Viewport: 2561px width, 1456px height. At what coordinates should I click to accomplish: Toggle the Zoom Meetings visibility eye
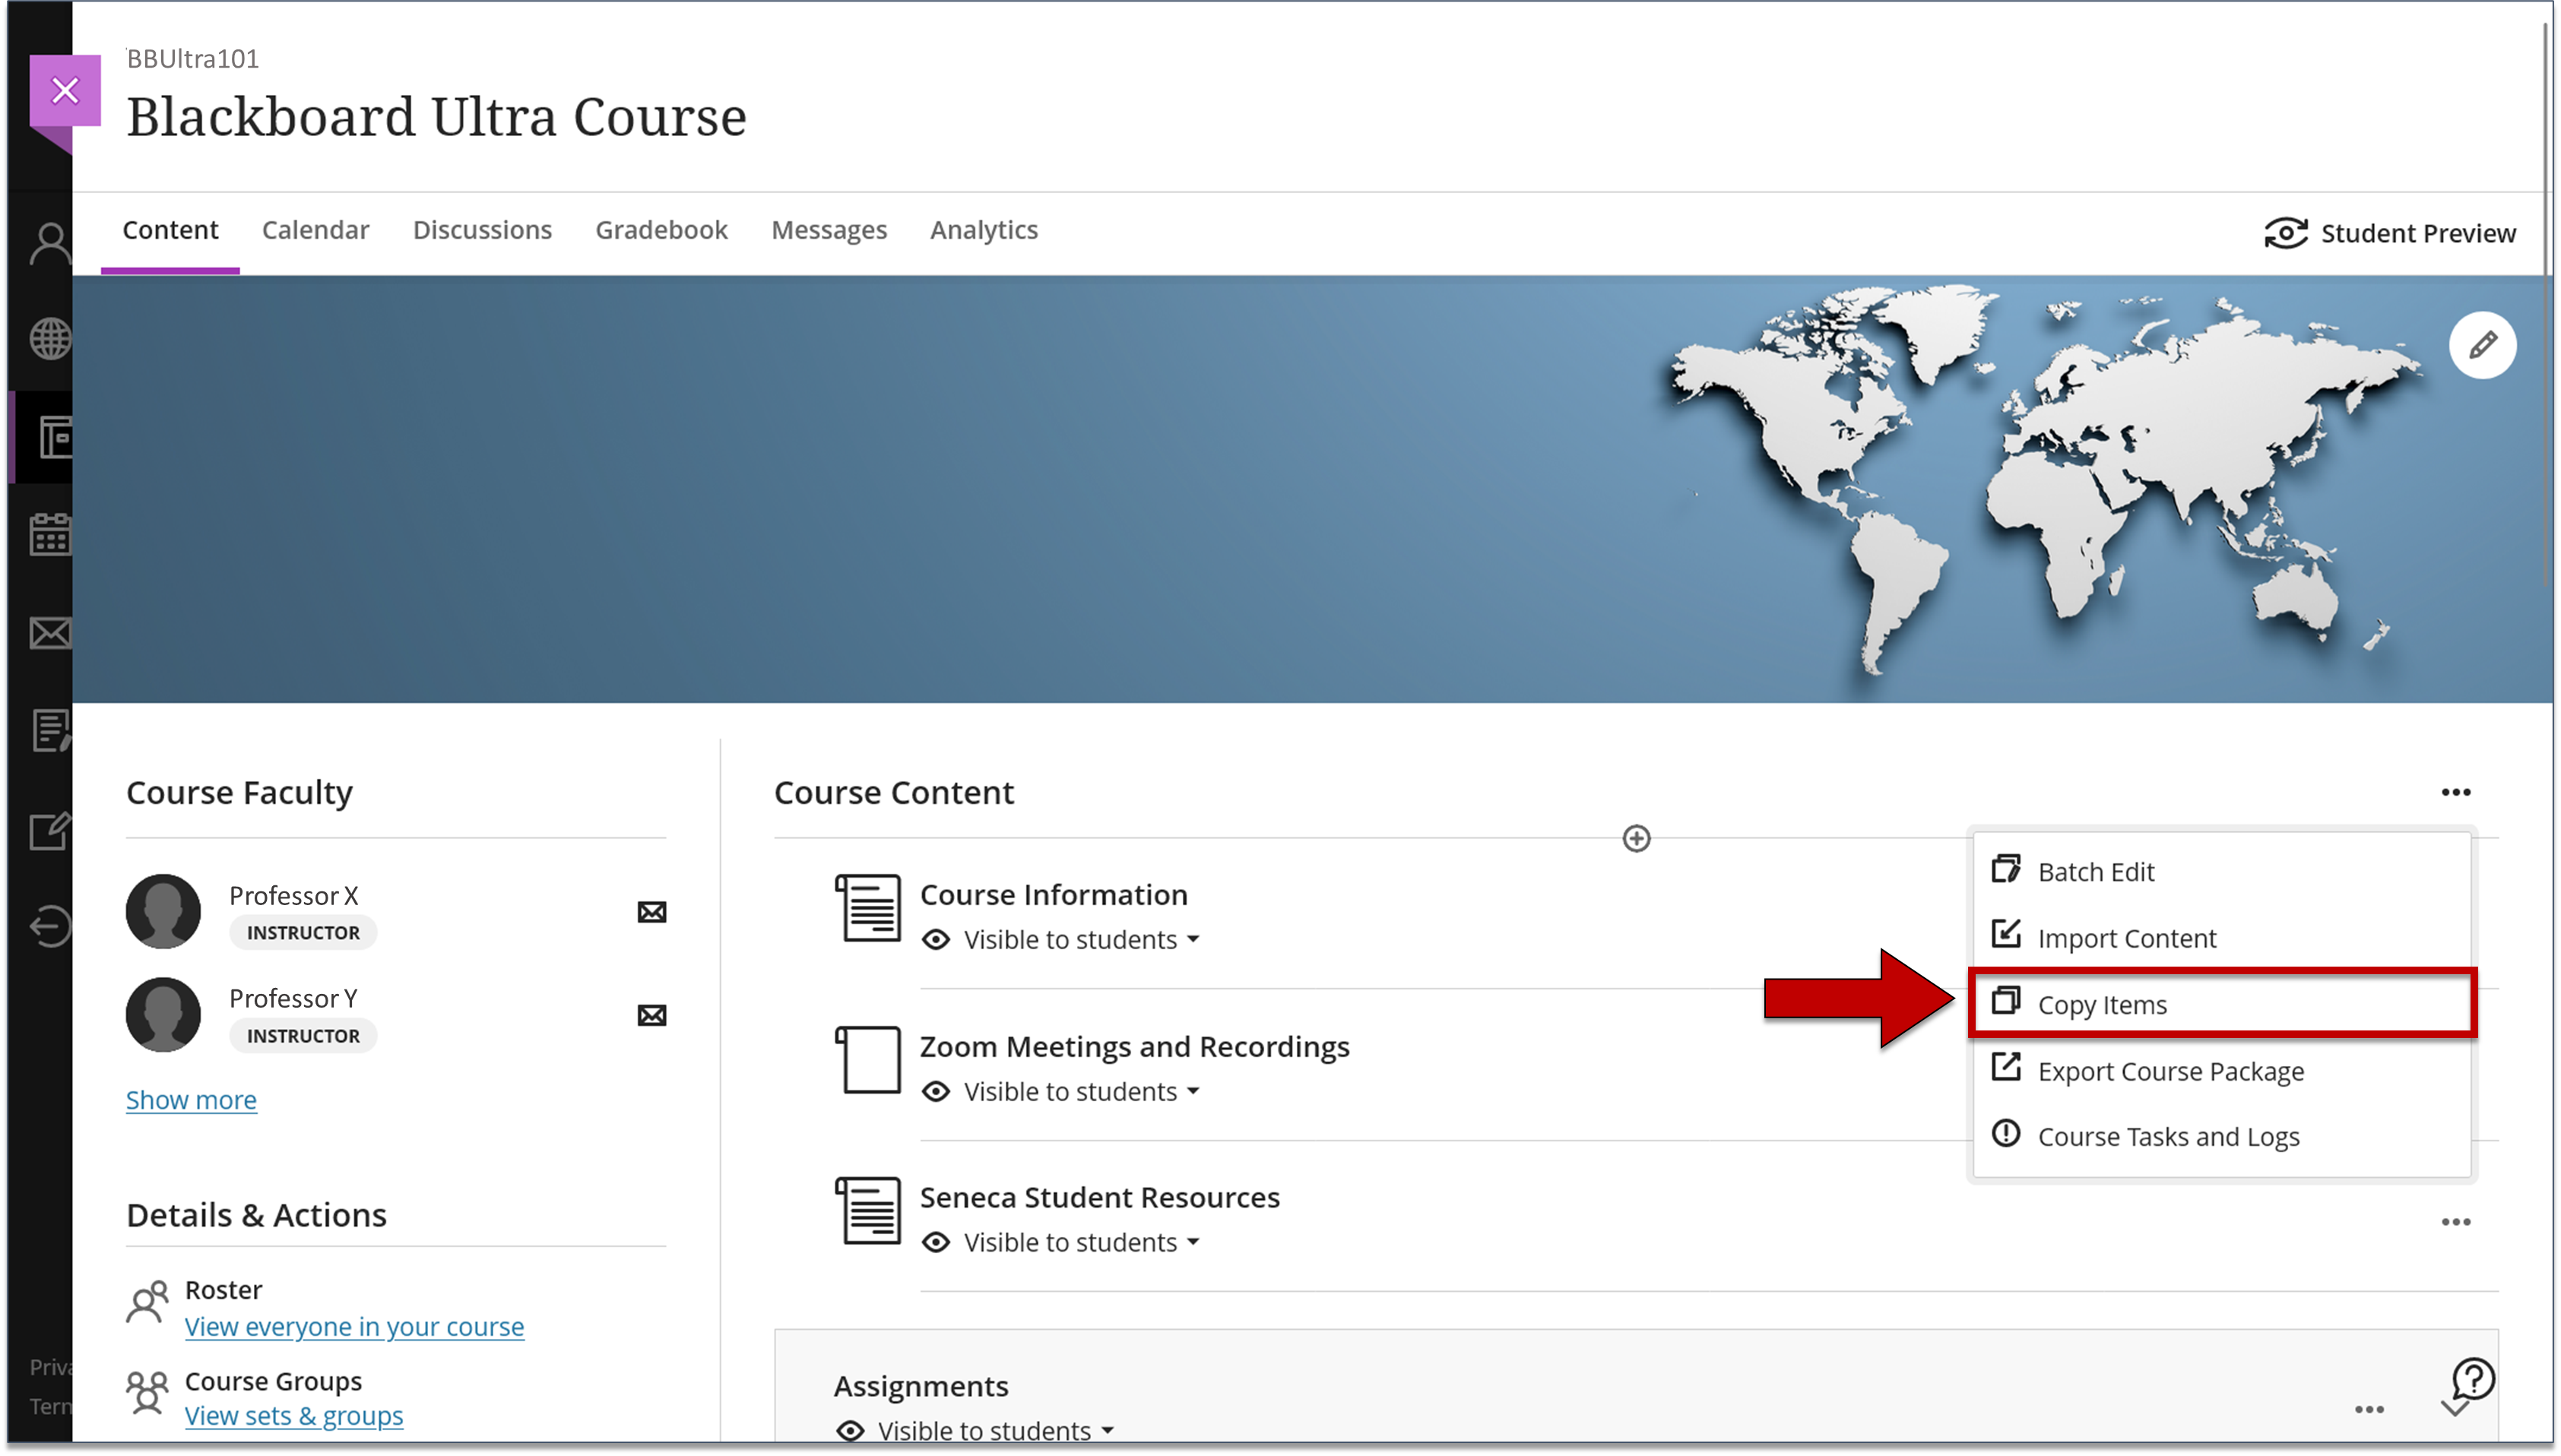[x=936, y=1092]
